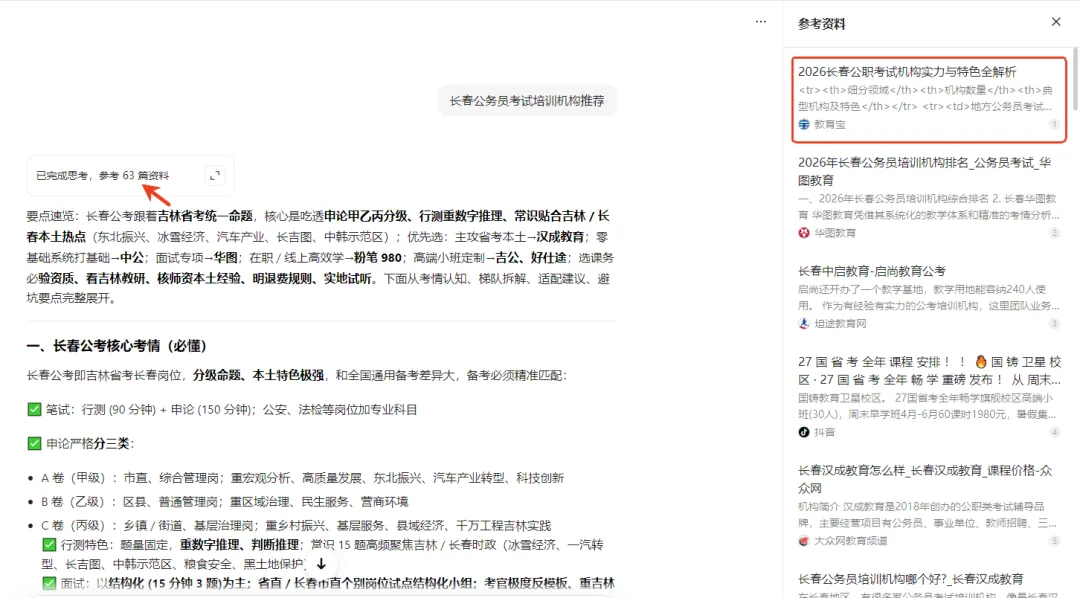This screenshot has width=1080, height=598.
Task: Click the 抖音 source icon
Action: pos(804,433)
